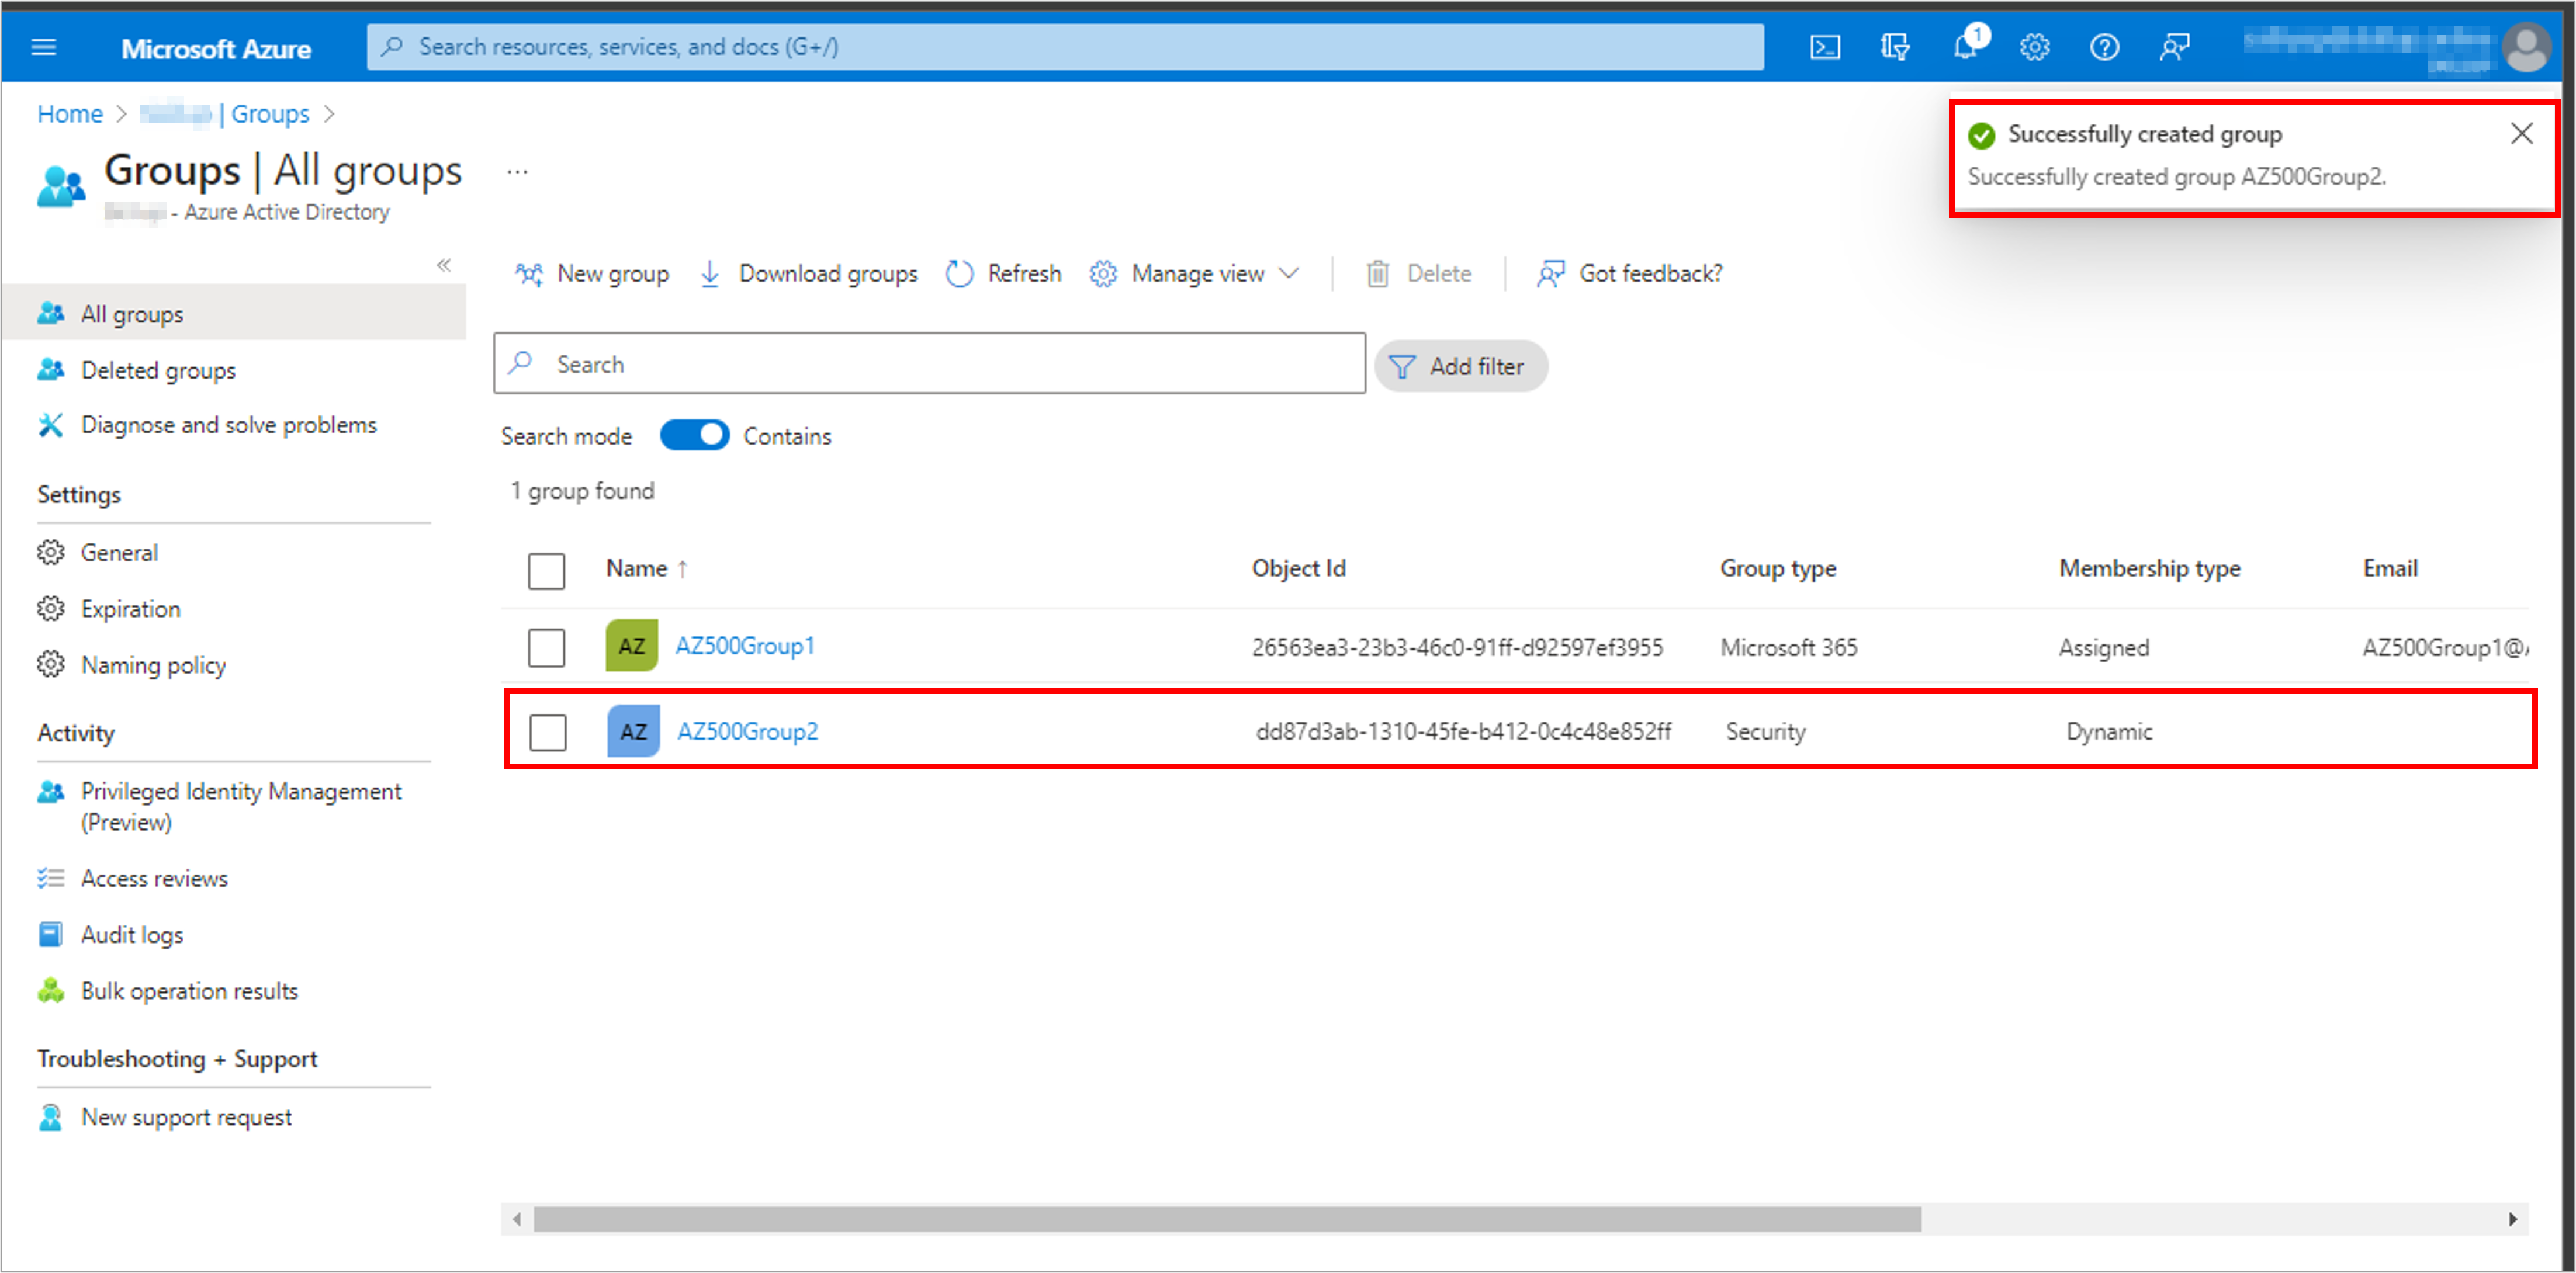This screenshot has width=2576, height=1273.
Task: Click the Groups blade icon beside title
Action: 60,186
